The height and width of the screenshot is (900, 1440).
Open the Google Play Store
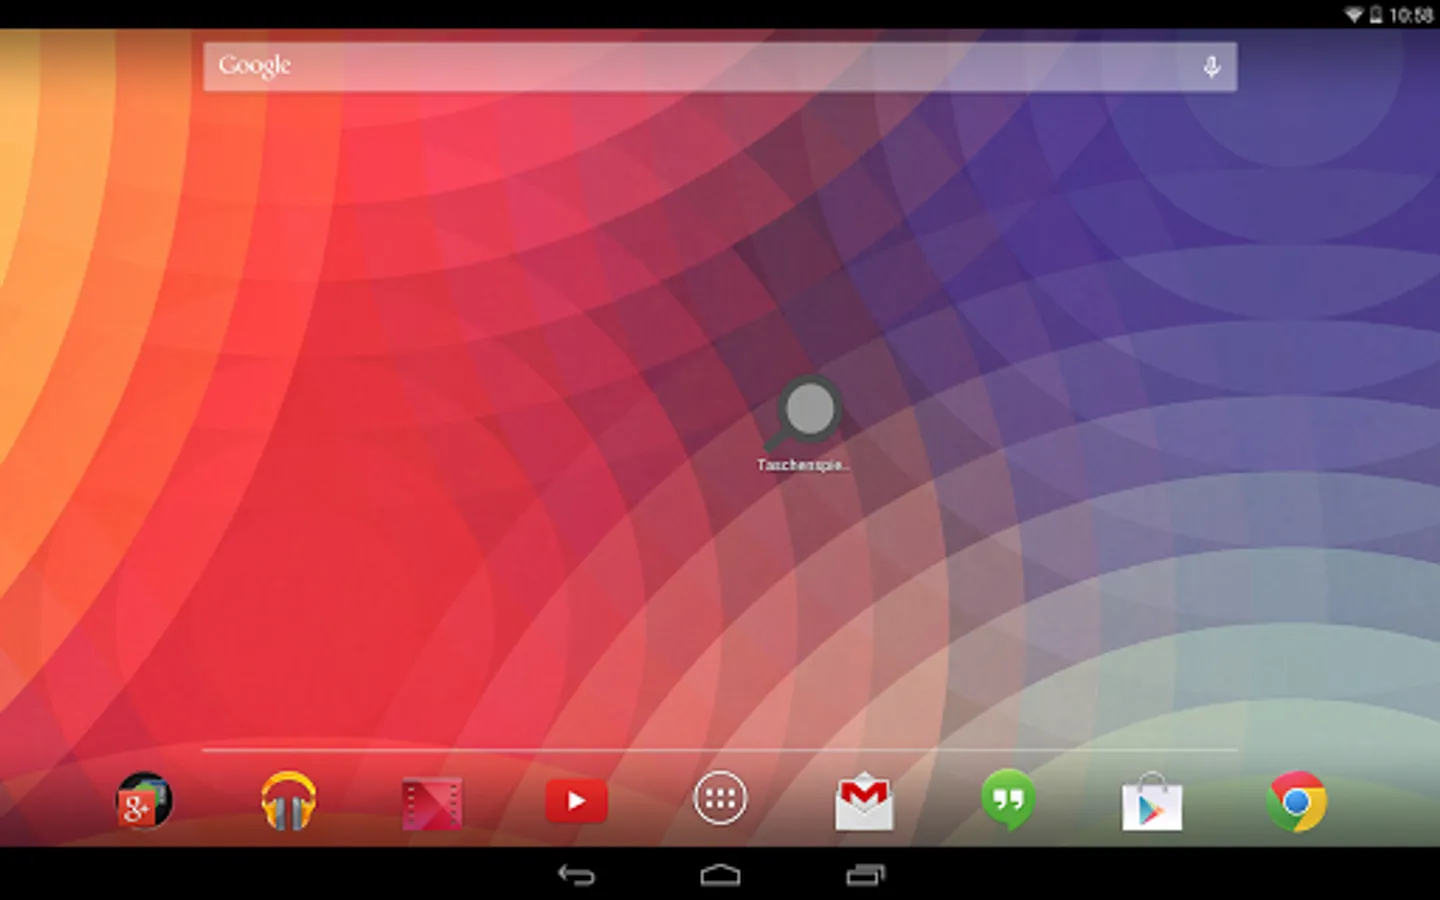(x=1152, y=801)
